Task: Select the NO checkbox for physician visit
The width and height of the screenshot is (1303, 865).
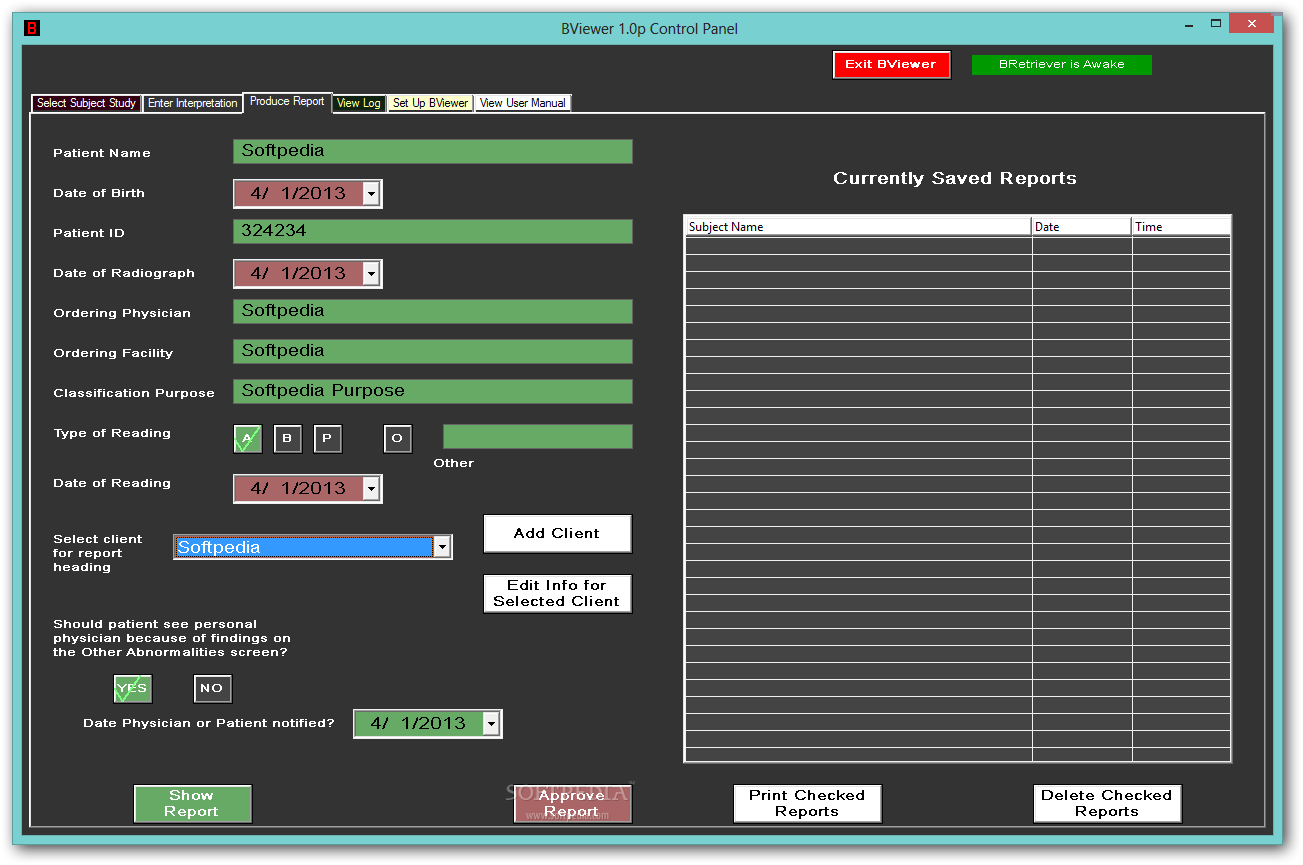Action: (212, 688)
